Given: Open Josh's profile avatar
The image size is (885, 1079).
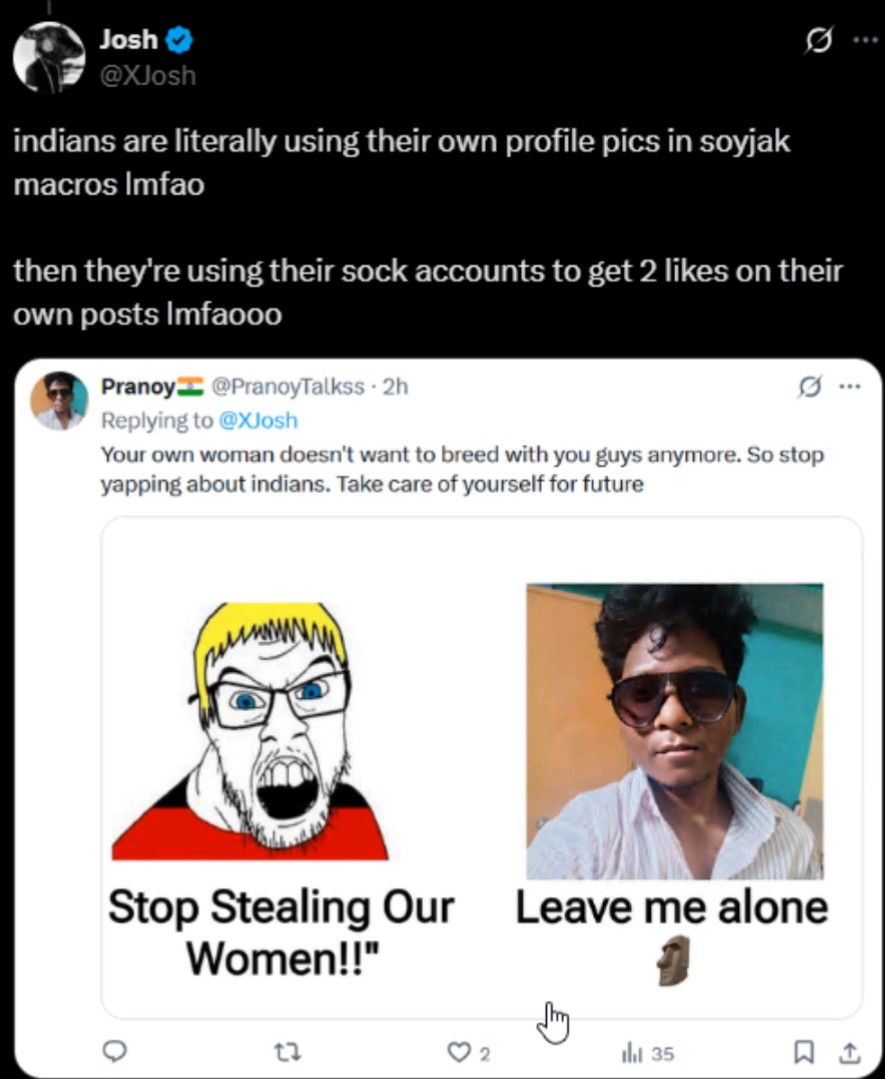Looking at the screenshot, I should [49, 57].
